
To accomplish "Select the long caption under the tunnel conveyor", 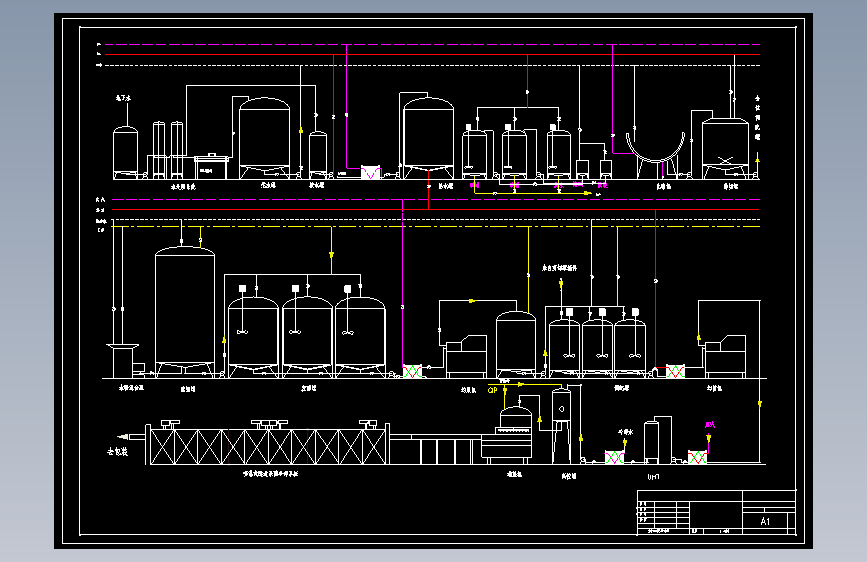I will pos(270,473).
